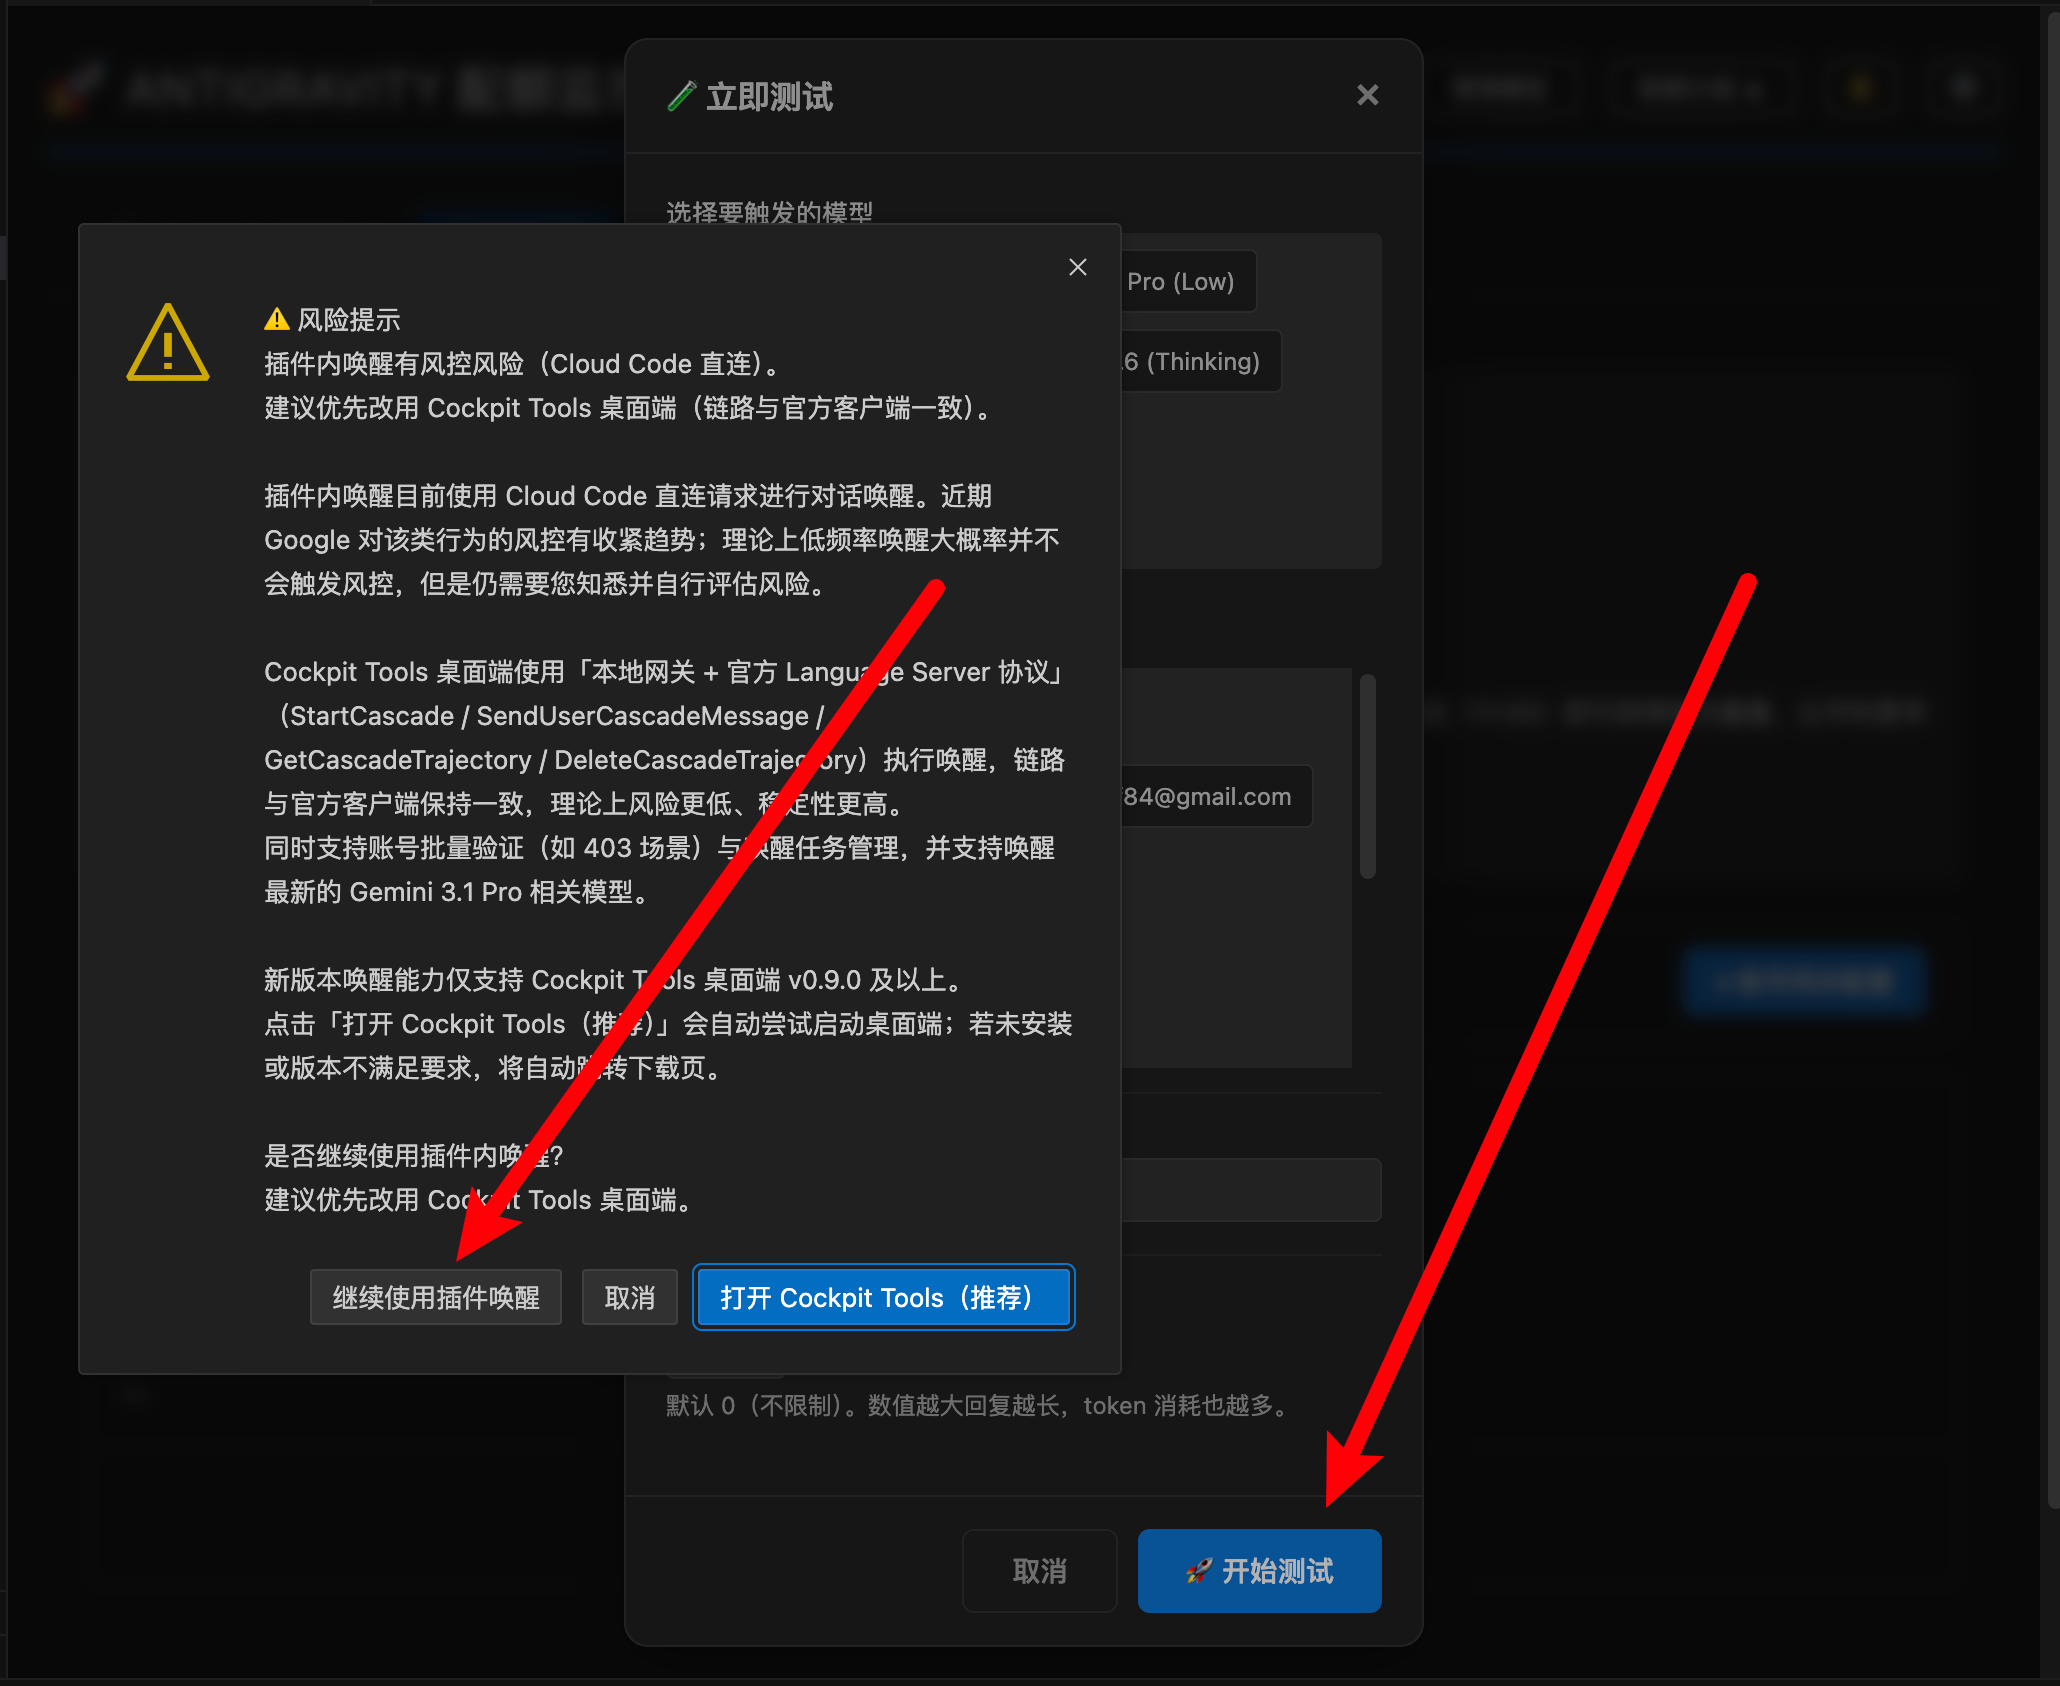This screenshot has width=2060, height=1686.
Task: Close the 立即测试 dialog with X
Action: click(x=1367, y=95)
